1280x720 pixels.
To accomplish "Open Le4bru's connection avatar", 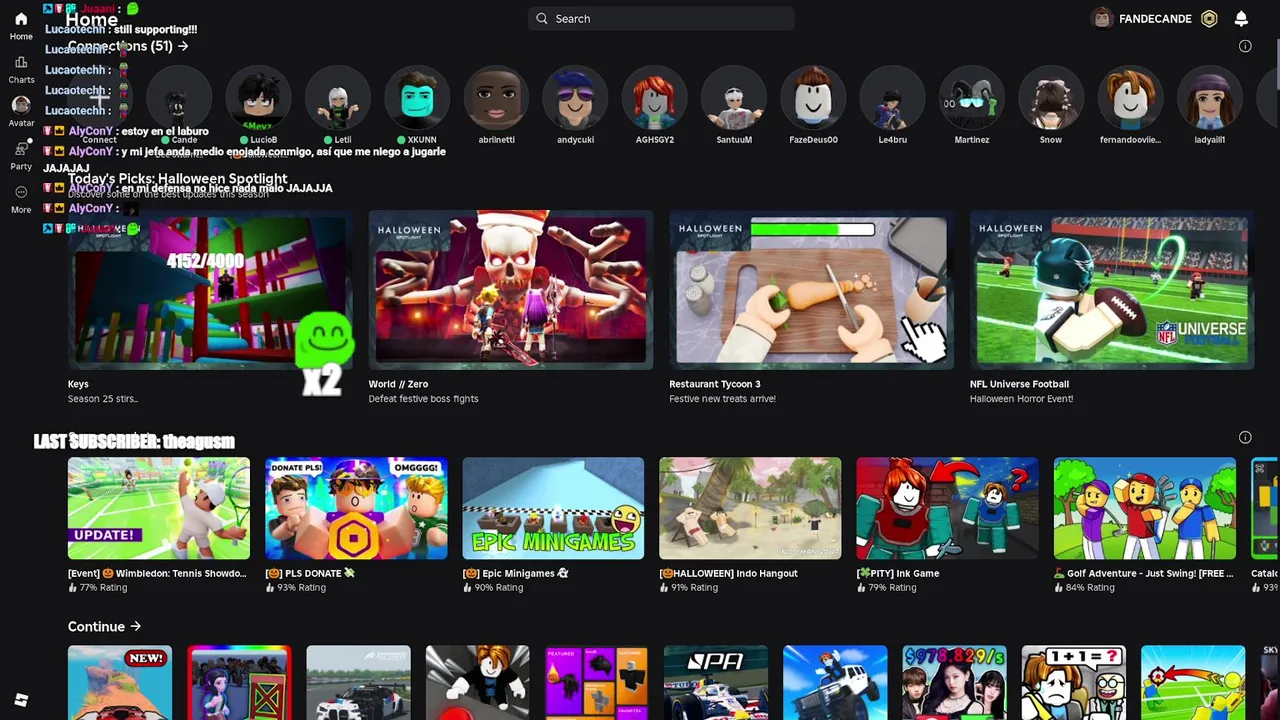I will pyautogui.click(x=892, y=98).
